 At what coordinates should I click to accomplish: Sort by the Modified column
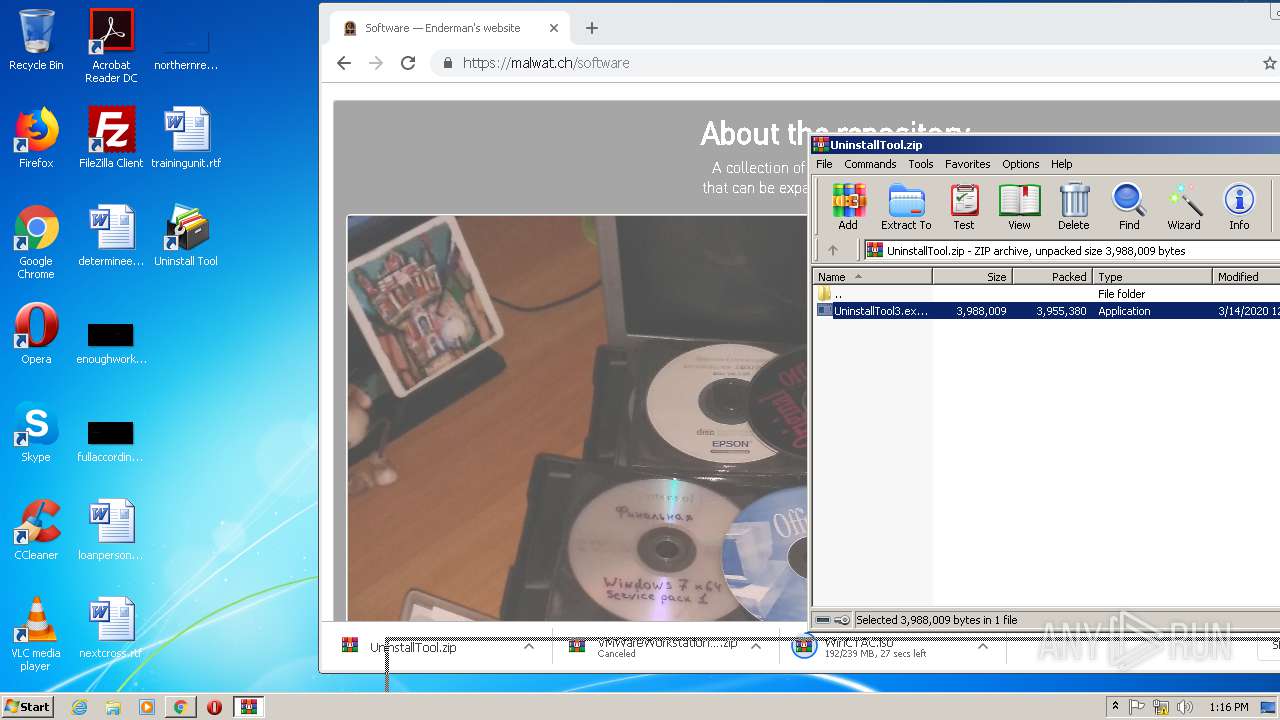click(1246, 277)
